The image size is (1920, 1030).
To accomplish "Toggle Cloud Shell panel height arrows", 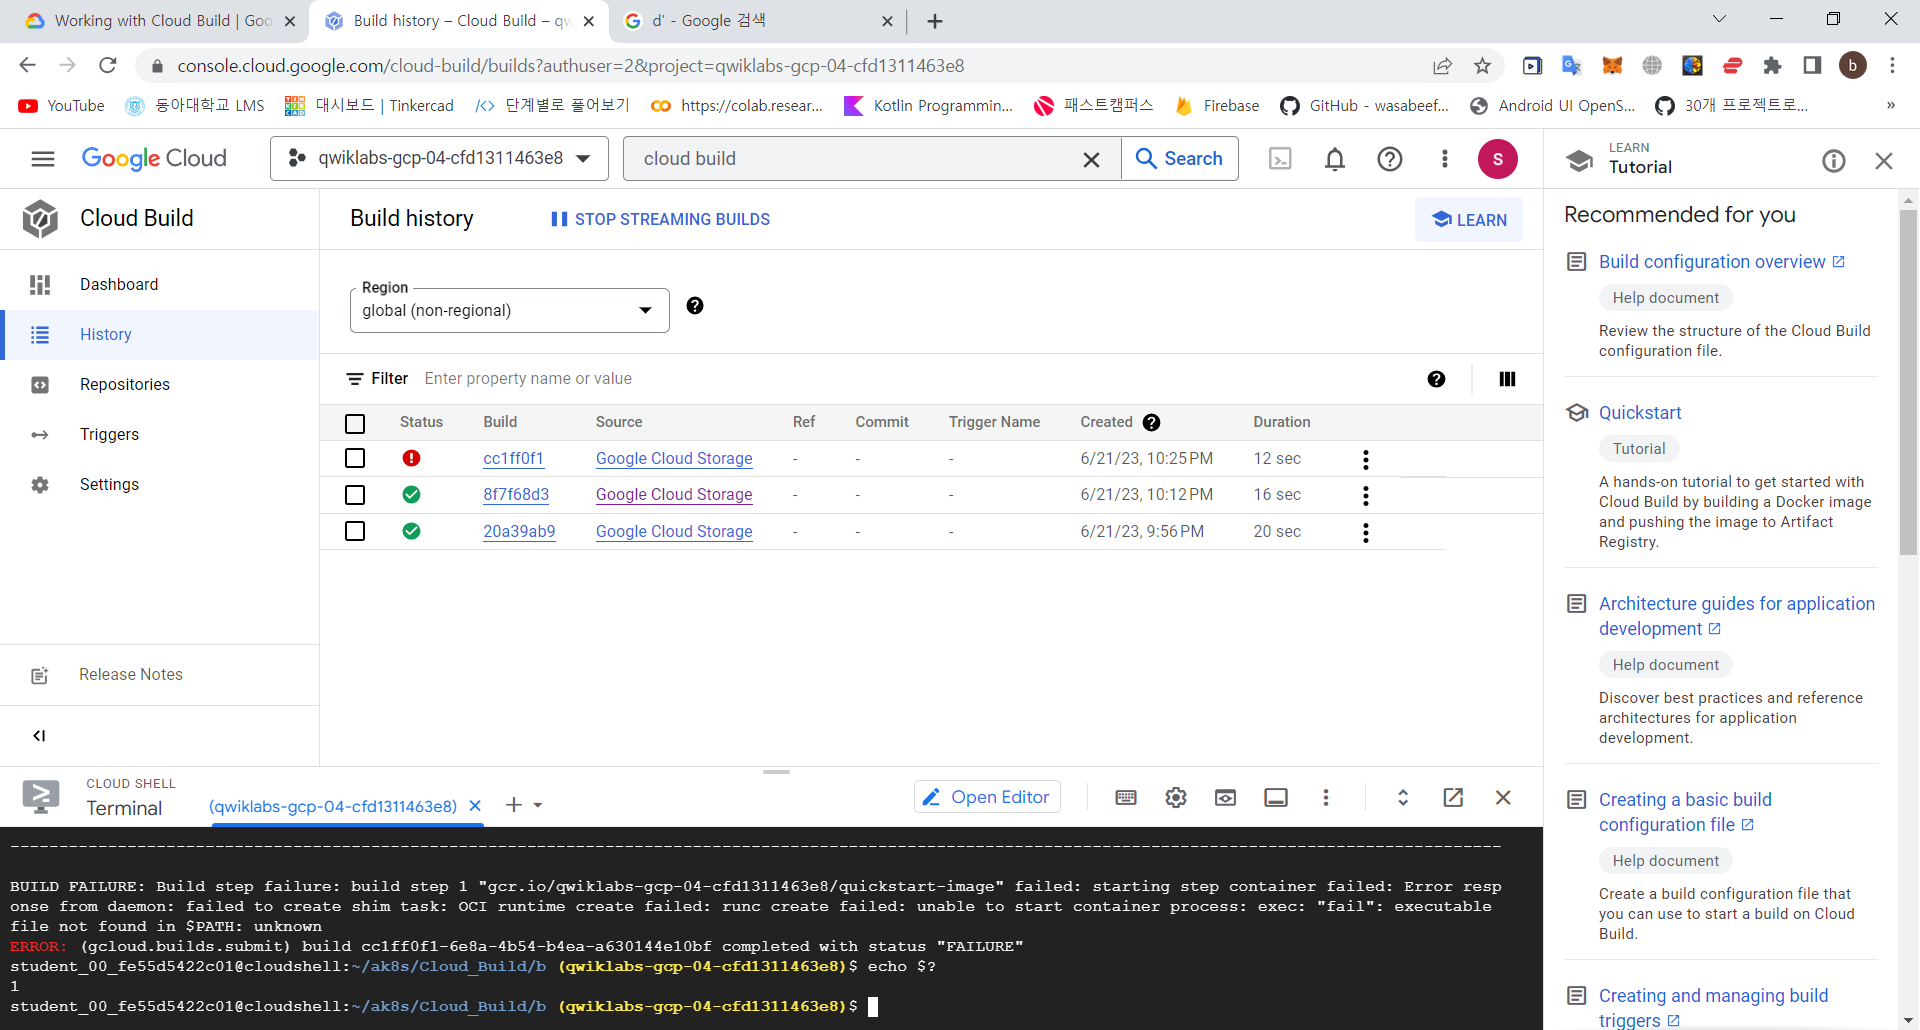I will (1403, 797).
